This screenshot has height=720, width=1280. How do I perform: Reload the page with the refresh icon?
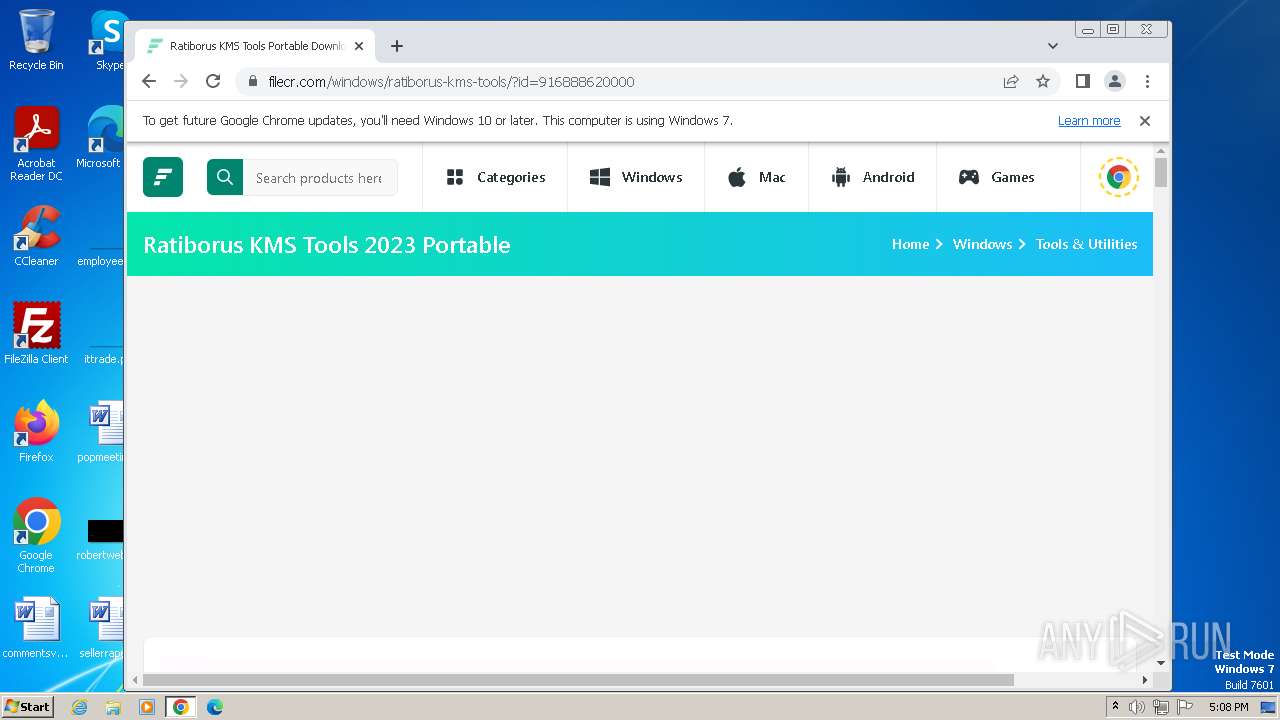(x=213, y=82)
